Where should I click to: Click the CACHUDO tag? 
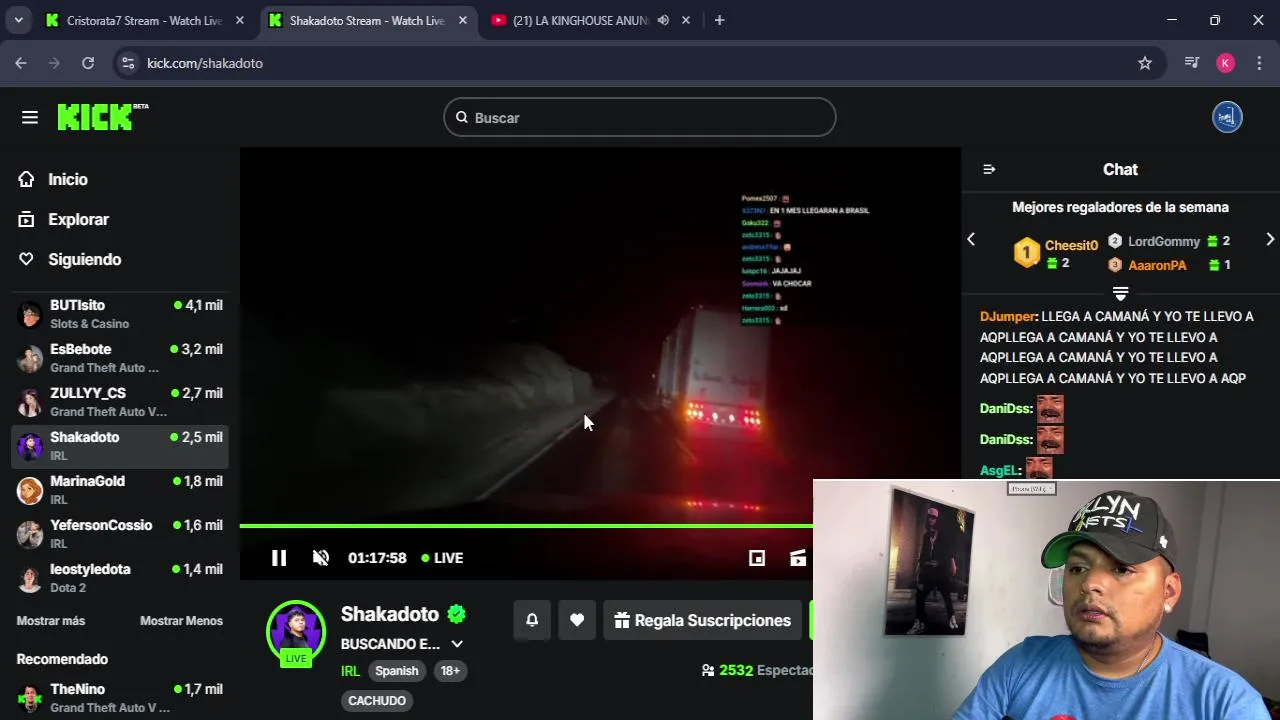(377, 701)
